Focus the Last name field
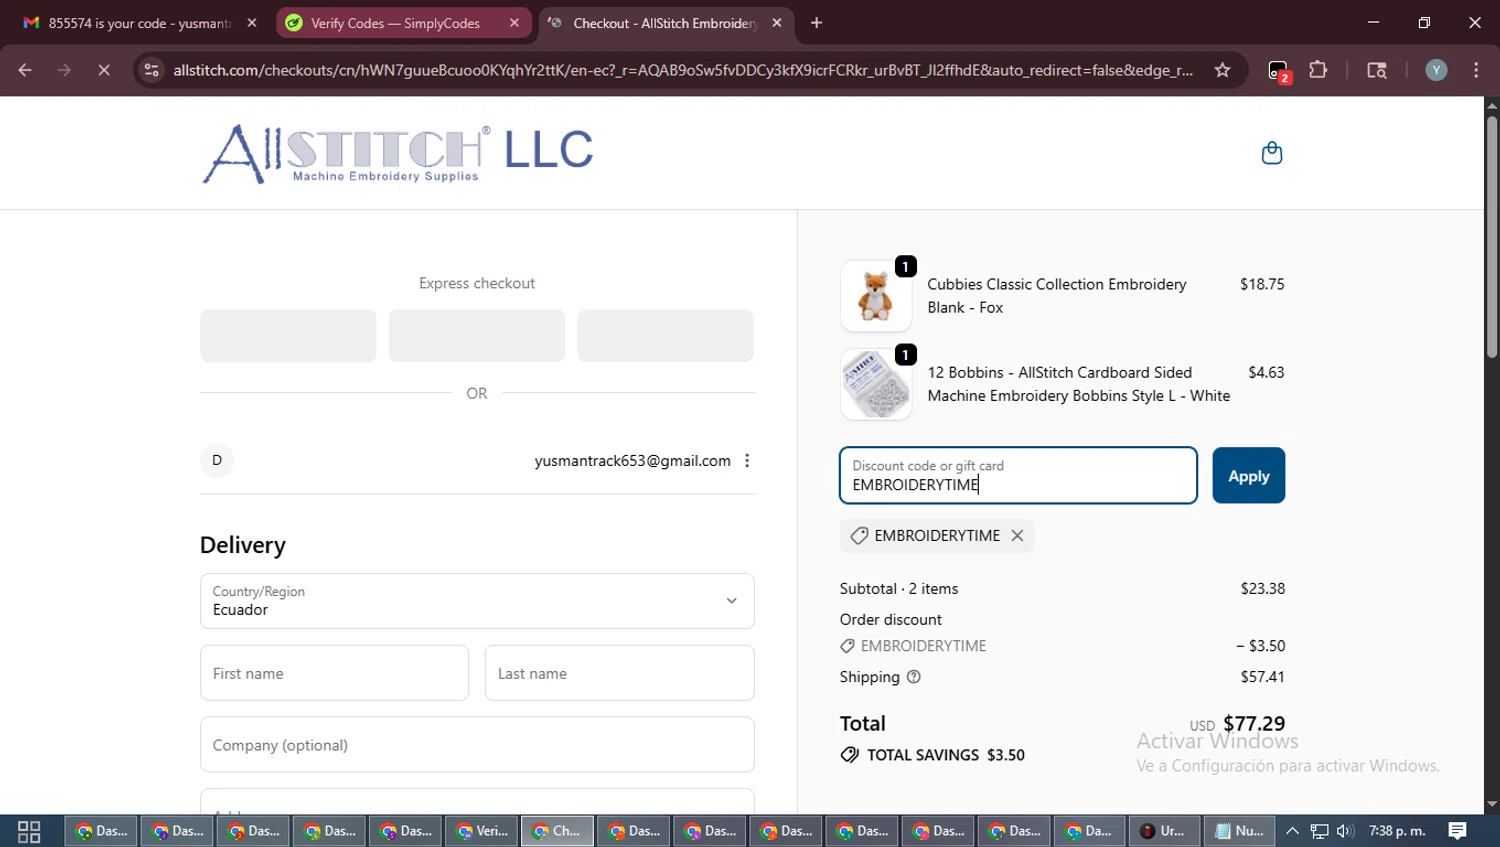This screenshot has width=1500, height=847. [x=619, y=673]
